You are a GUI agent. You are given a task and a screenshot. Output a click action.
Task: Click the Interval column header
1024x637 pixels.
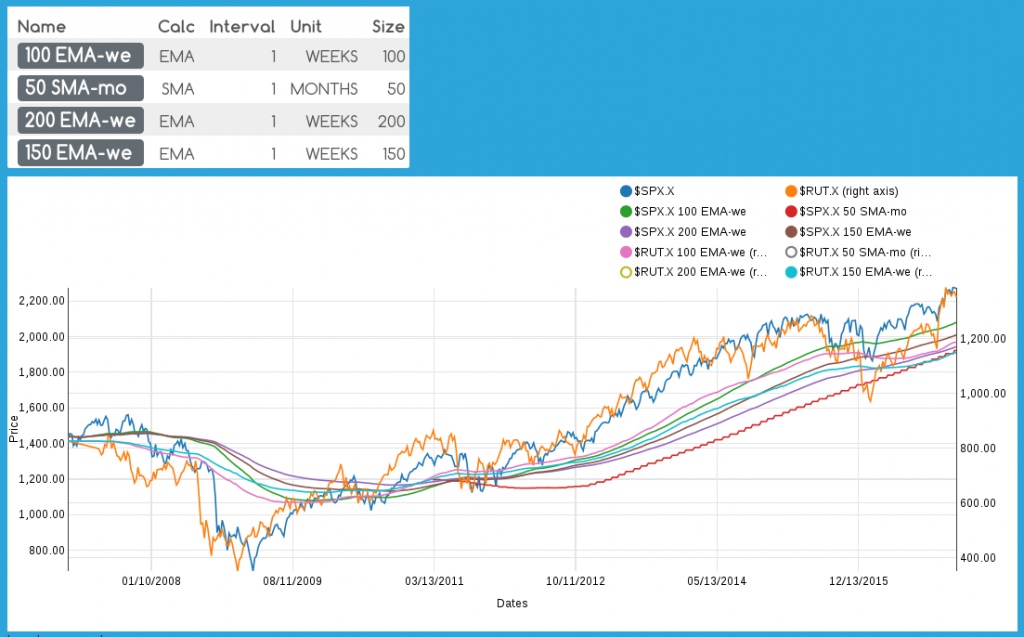click(x=242, y=27)
